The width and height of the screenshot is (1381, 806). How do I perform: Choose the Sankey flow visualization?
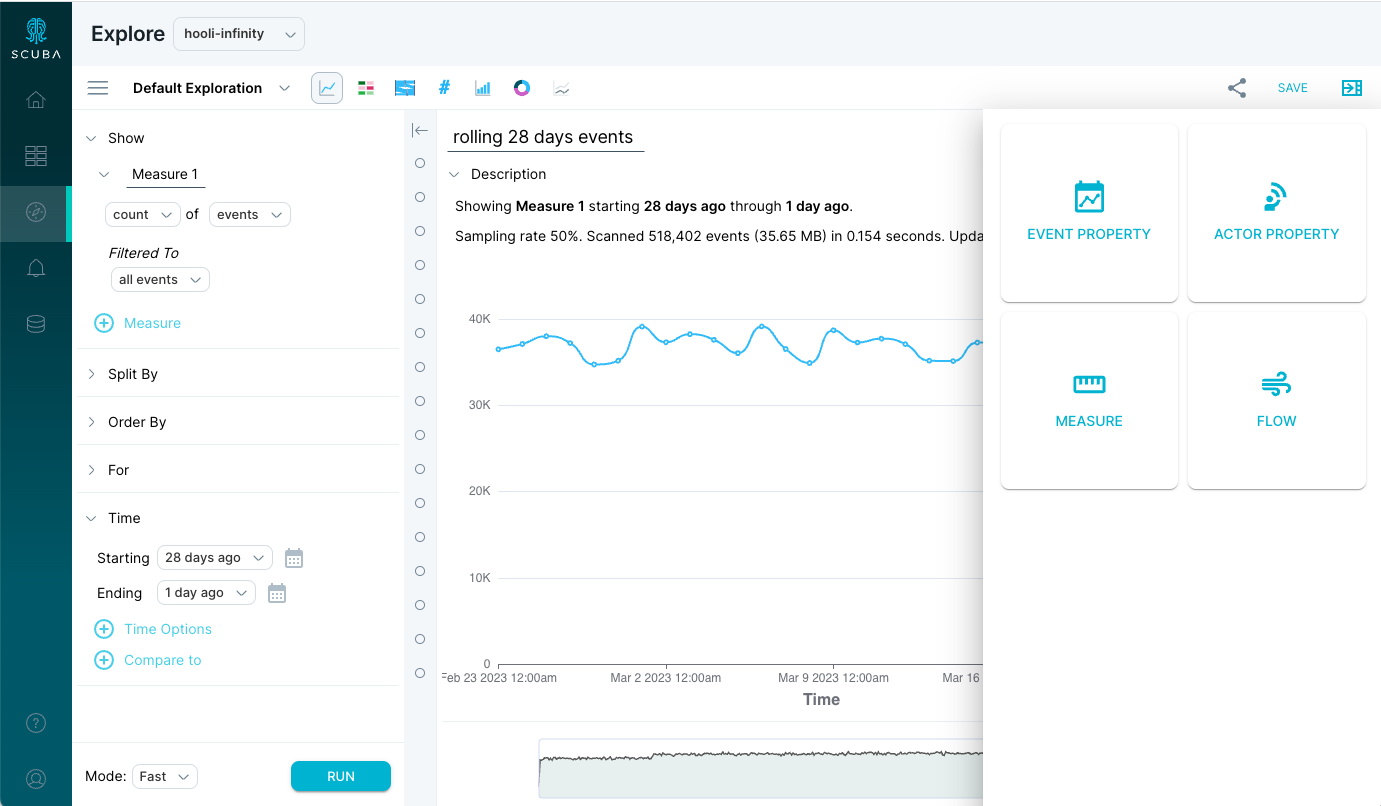tap(405, 88)
